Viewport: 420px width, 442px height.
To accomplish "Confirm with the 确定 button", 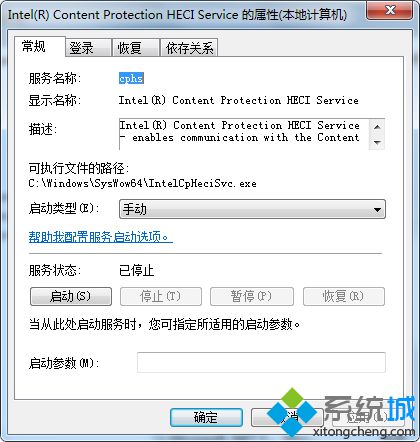I will coord(206,417).
